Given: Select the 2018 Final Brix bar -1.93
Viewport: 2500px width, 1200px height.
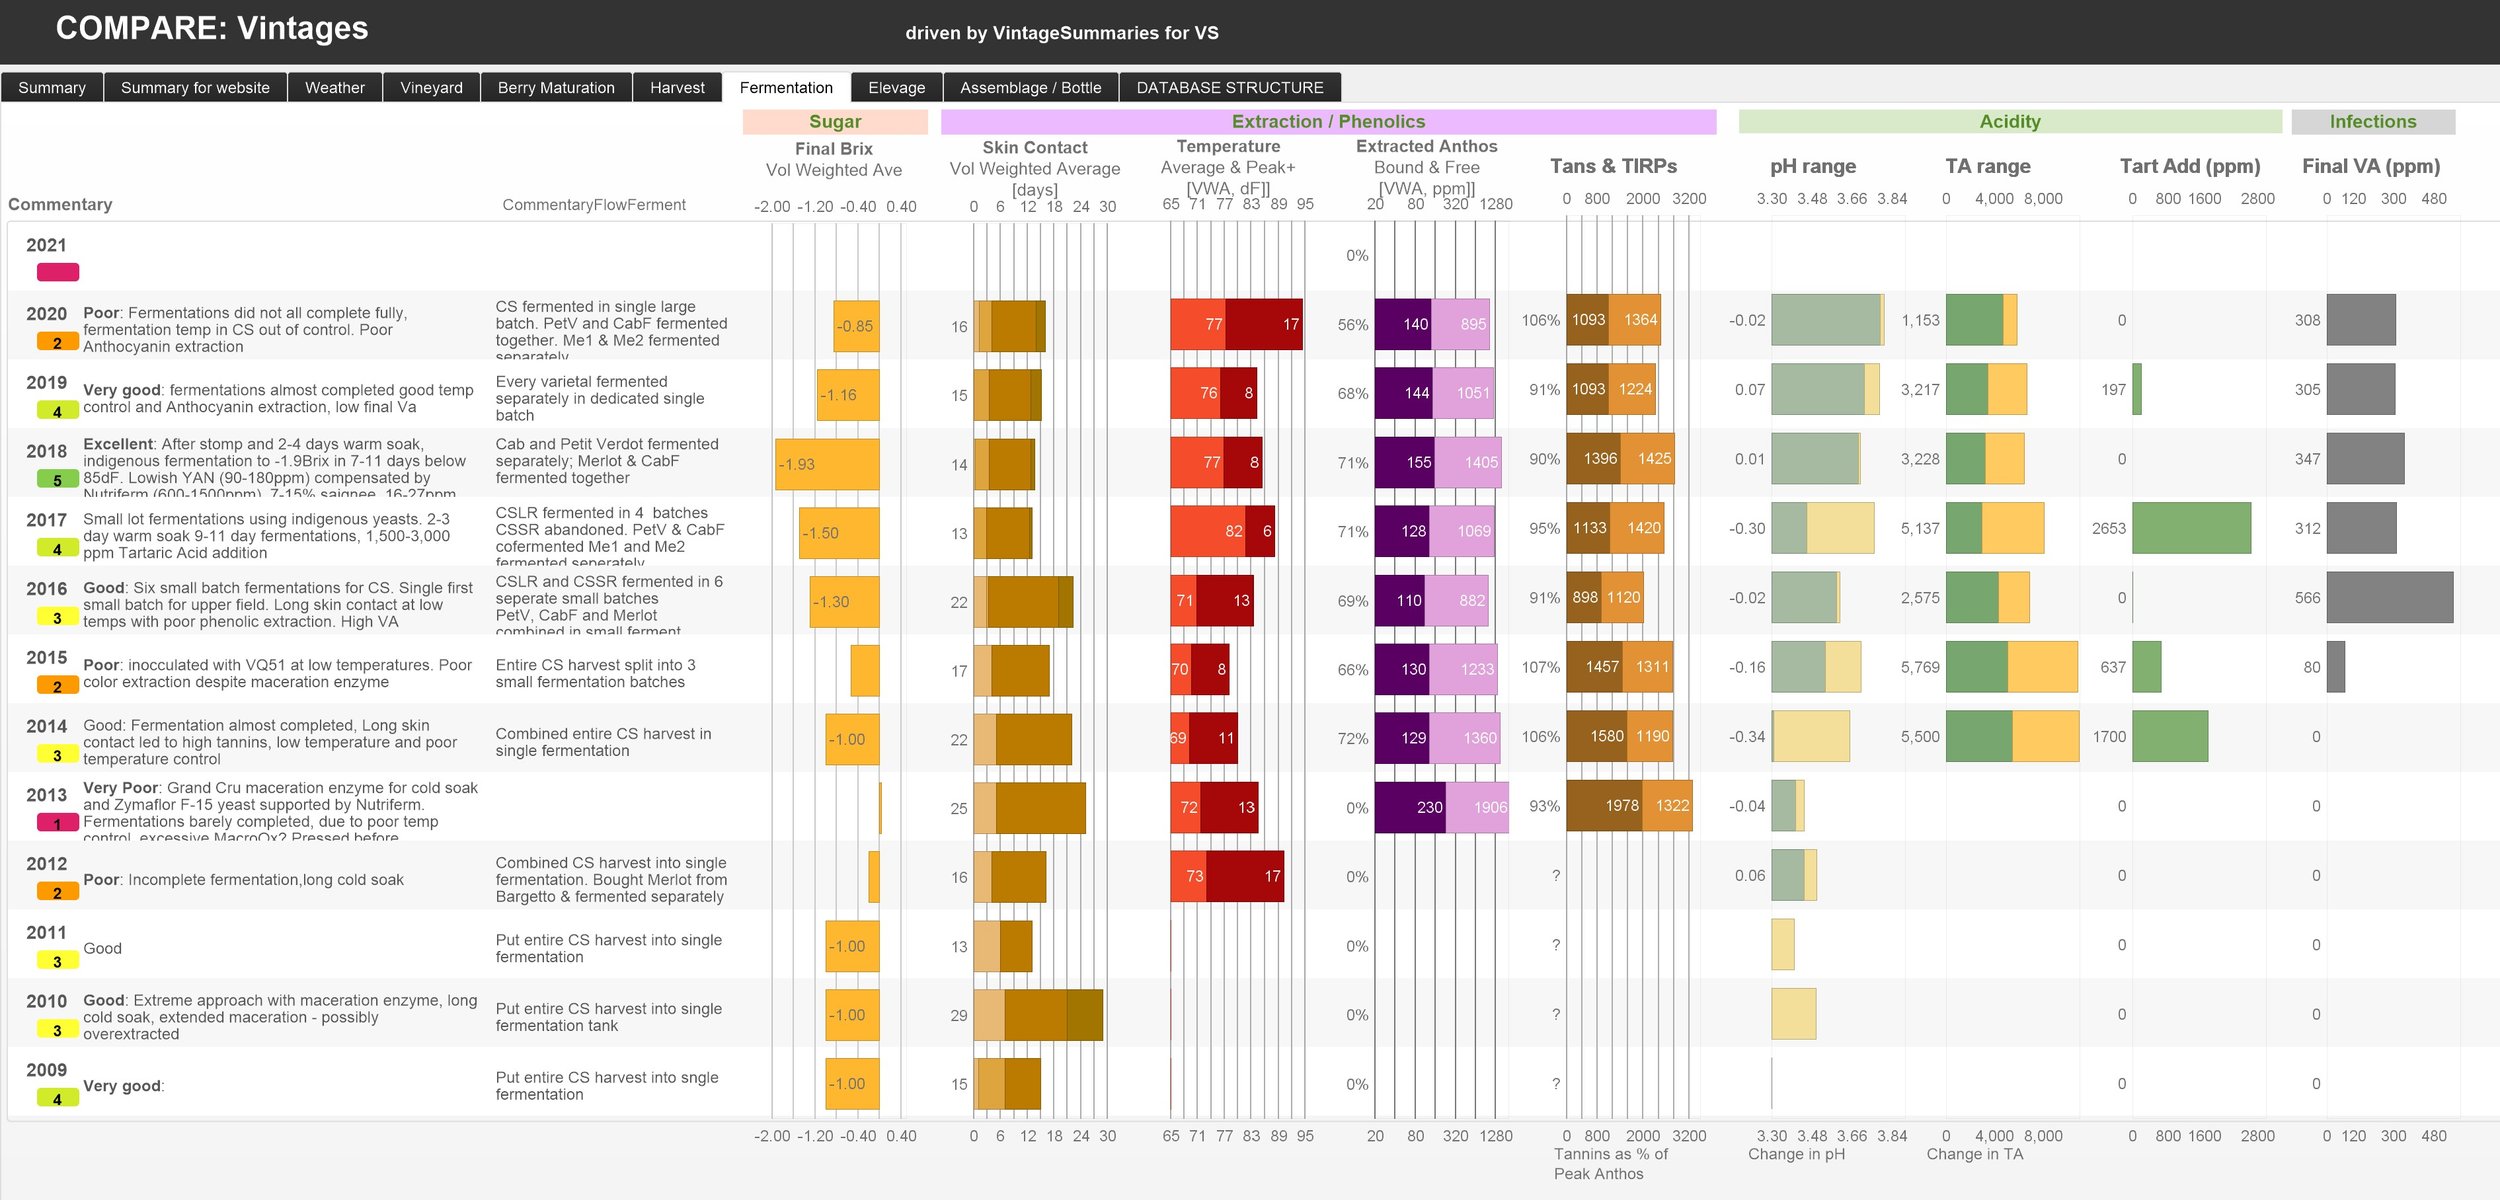Looking at the screenshot, I should click(x=827, y=464).
